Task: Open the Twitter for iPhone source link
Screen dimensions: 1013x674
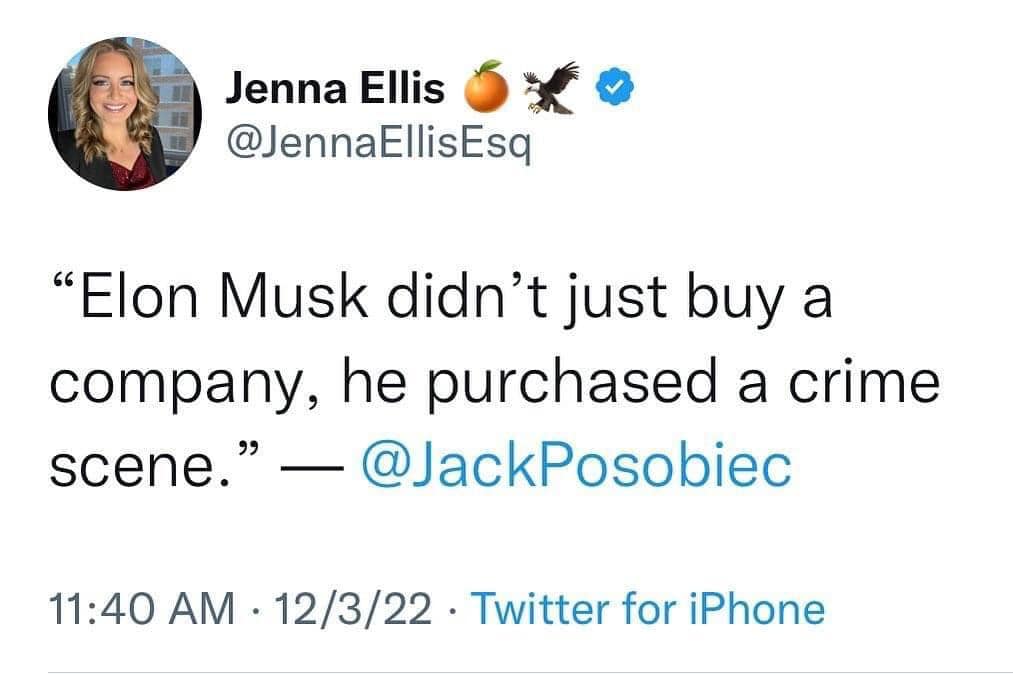Action: point(647,608)
